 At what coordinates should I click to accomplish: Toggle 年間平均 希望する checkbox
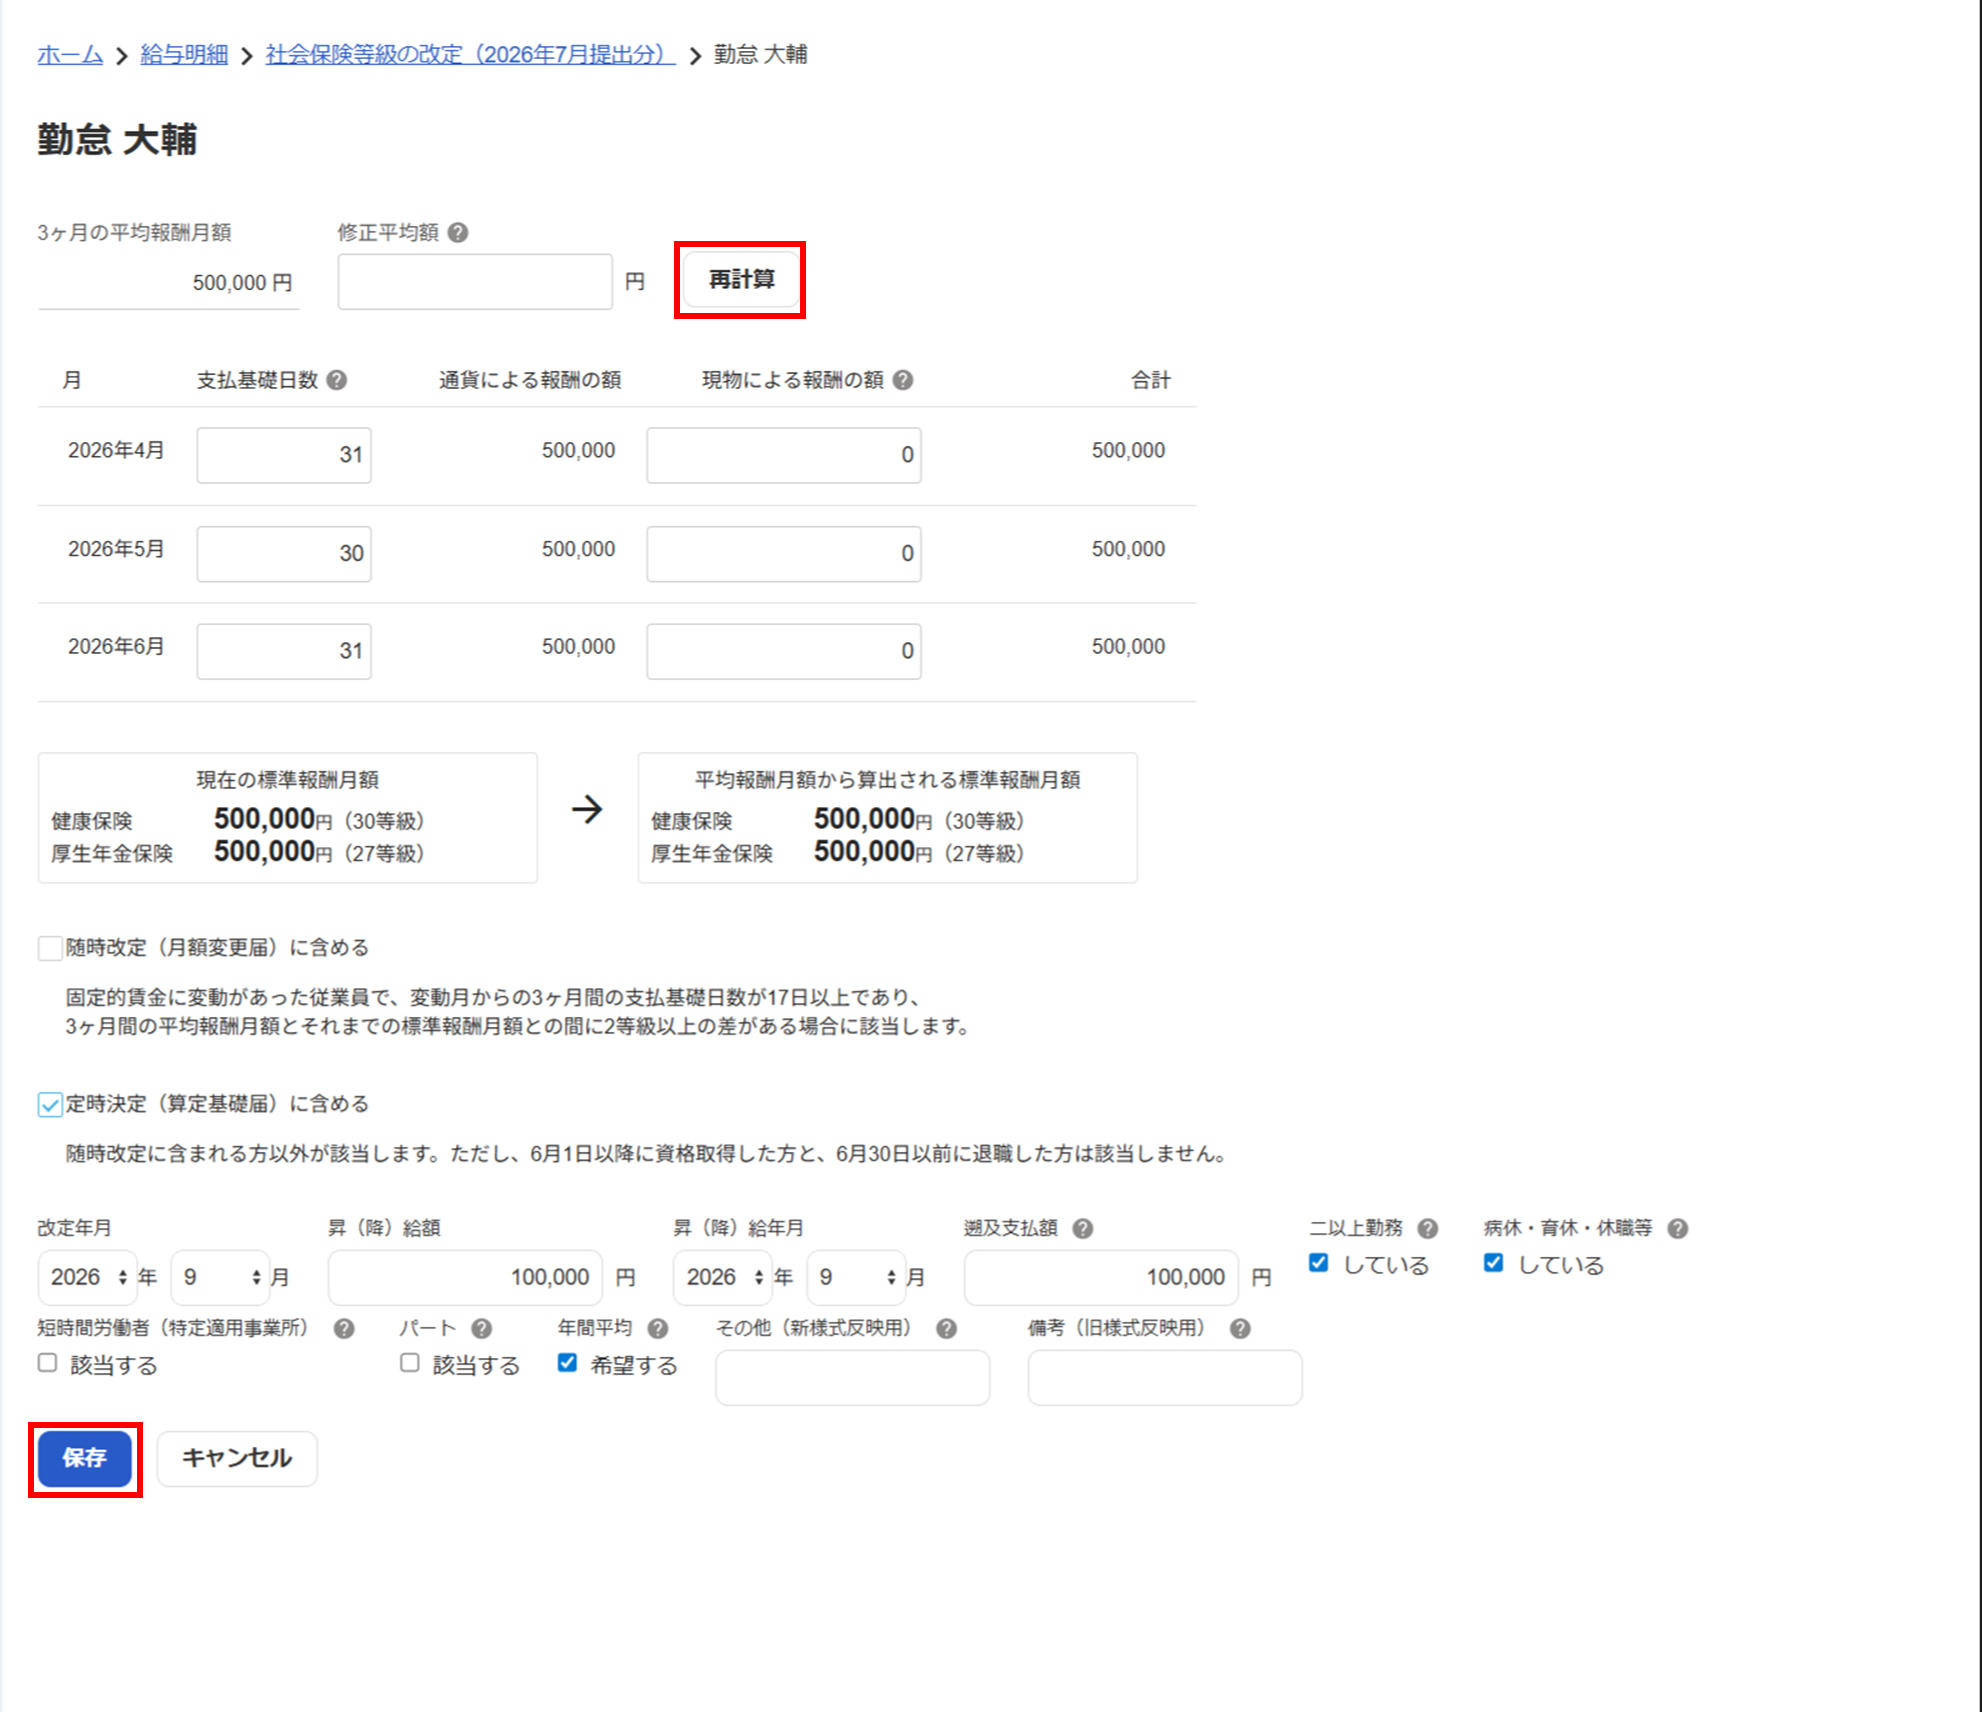(x=567, y=1363)
